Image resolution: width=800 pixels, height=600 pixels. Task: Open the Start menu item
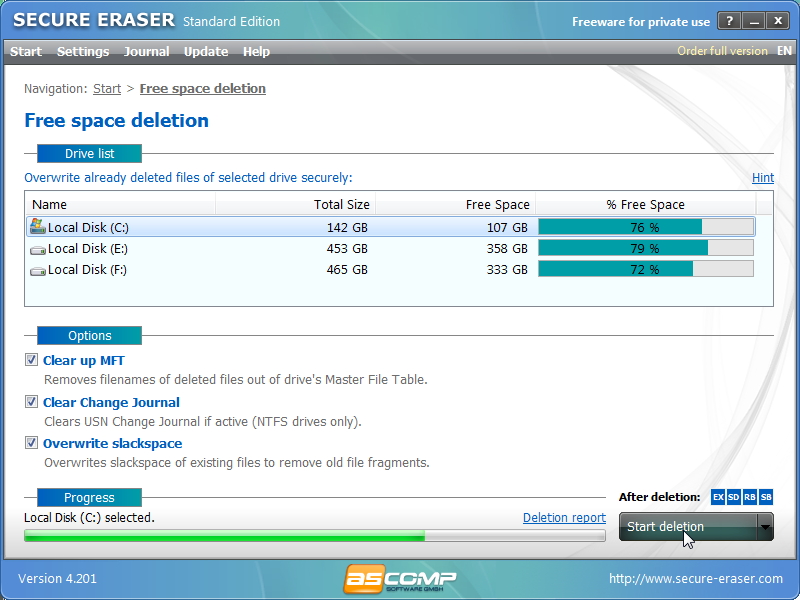[x=26, y=52]
